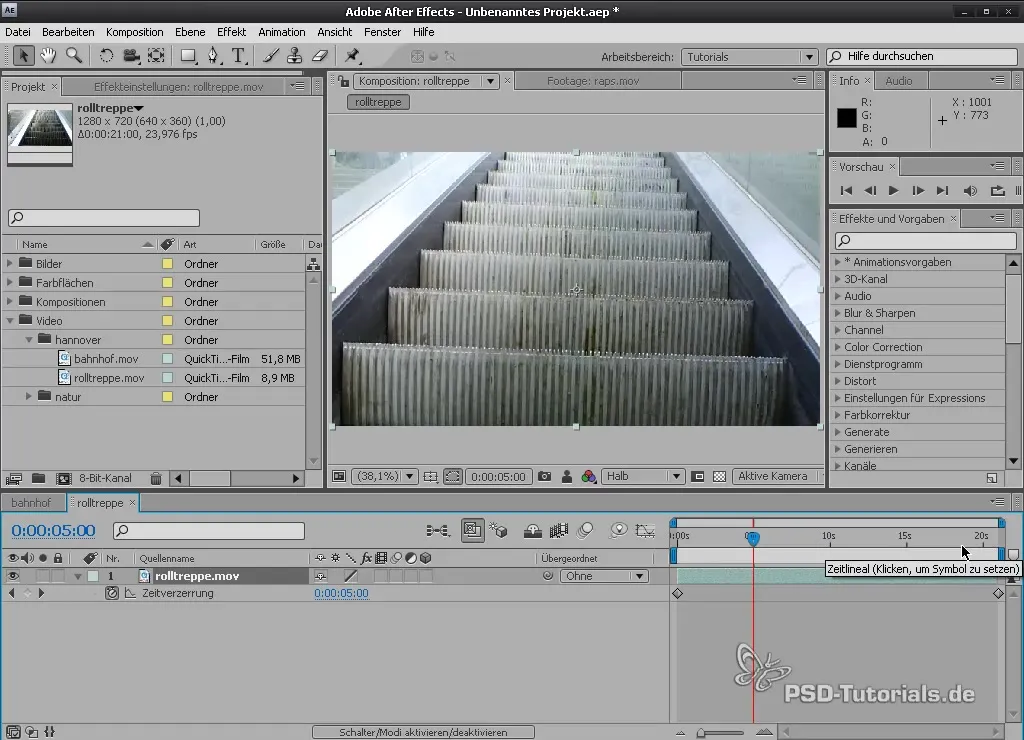Show channel options via RGB circles icon
1024x740 pixels.
pos(588,477)
